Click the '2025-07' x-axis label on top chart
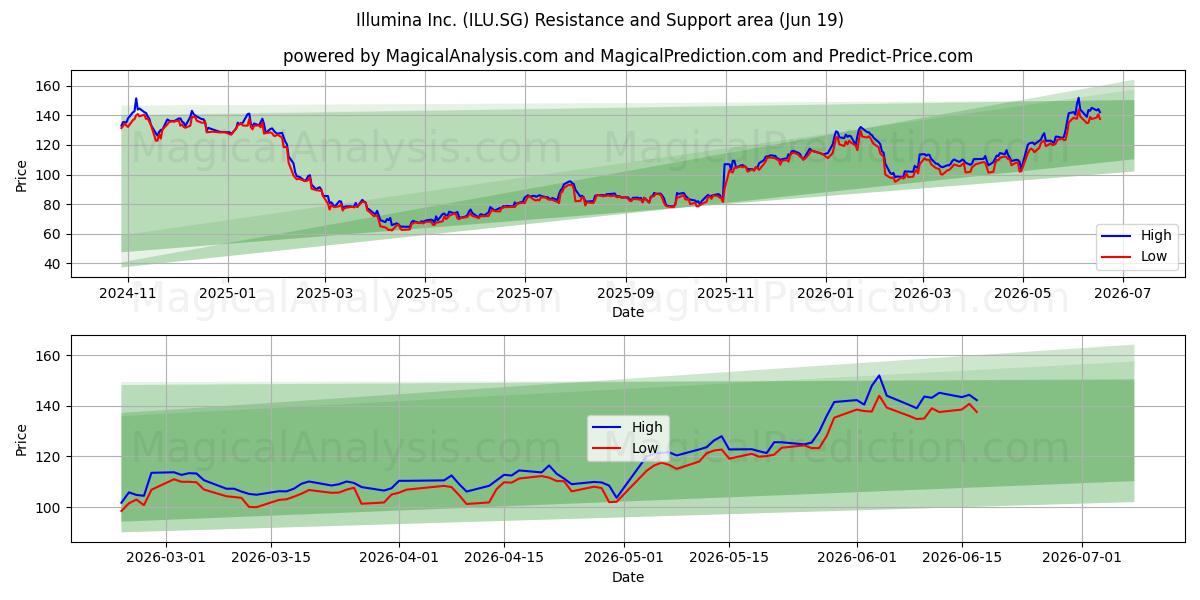Viewport: 1200px width, 600px height. point(526,295)
